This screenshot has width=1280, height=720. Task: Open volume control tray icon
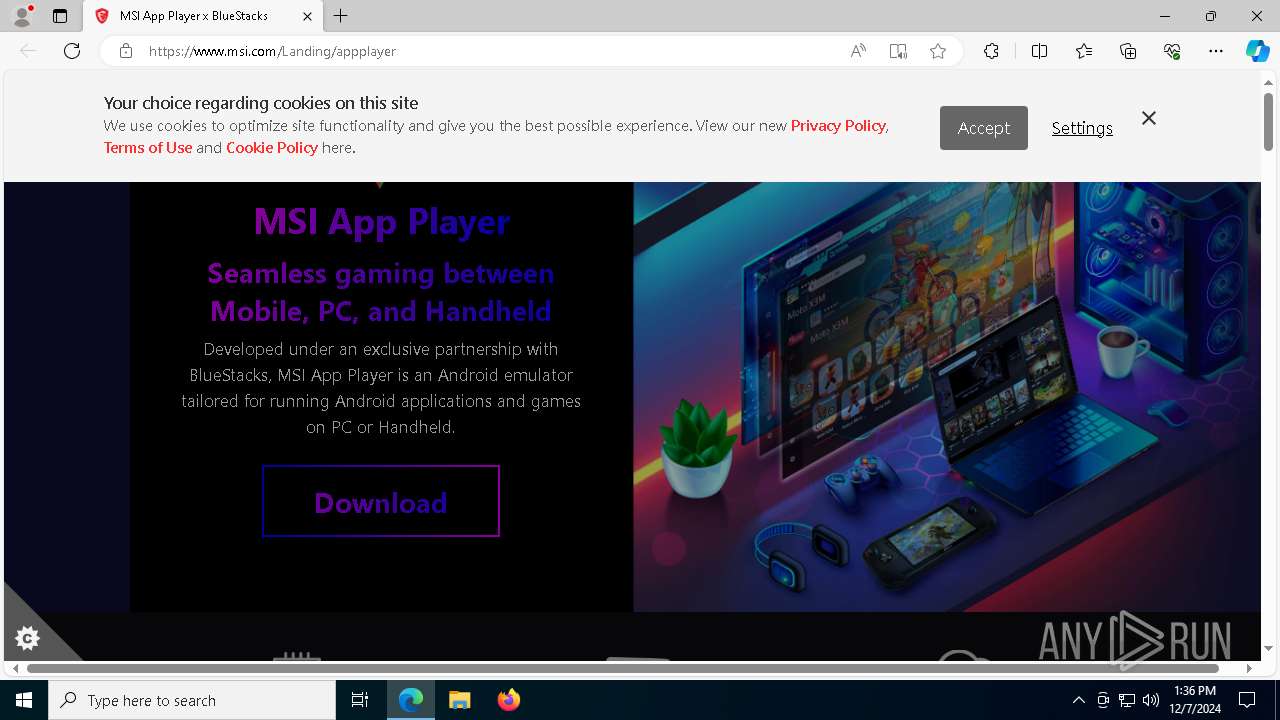point(1150,700)
